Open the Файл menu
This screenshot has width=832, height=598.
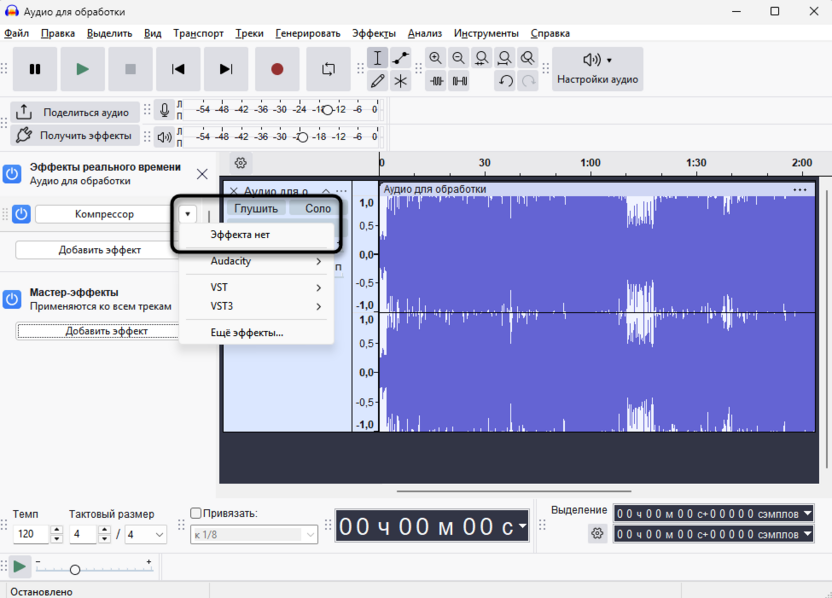coord(16,33)
